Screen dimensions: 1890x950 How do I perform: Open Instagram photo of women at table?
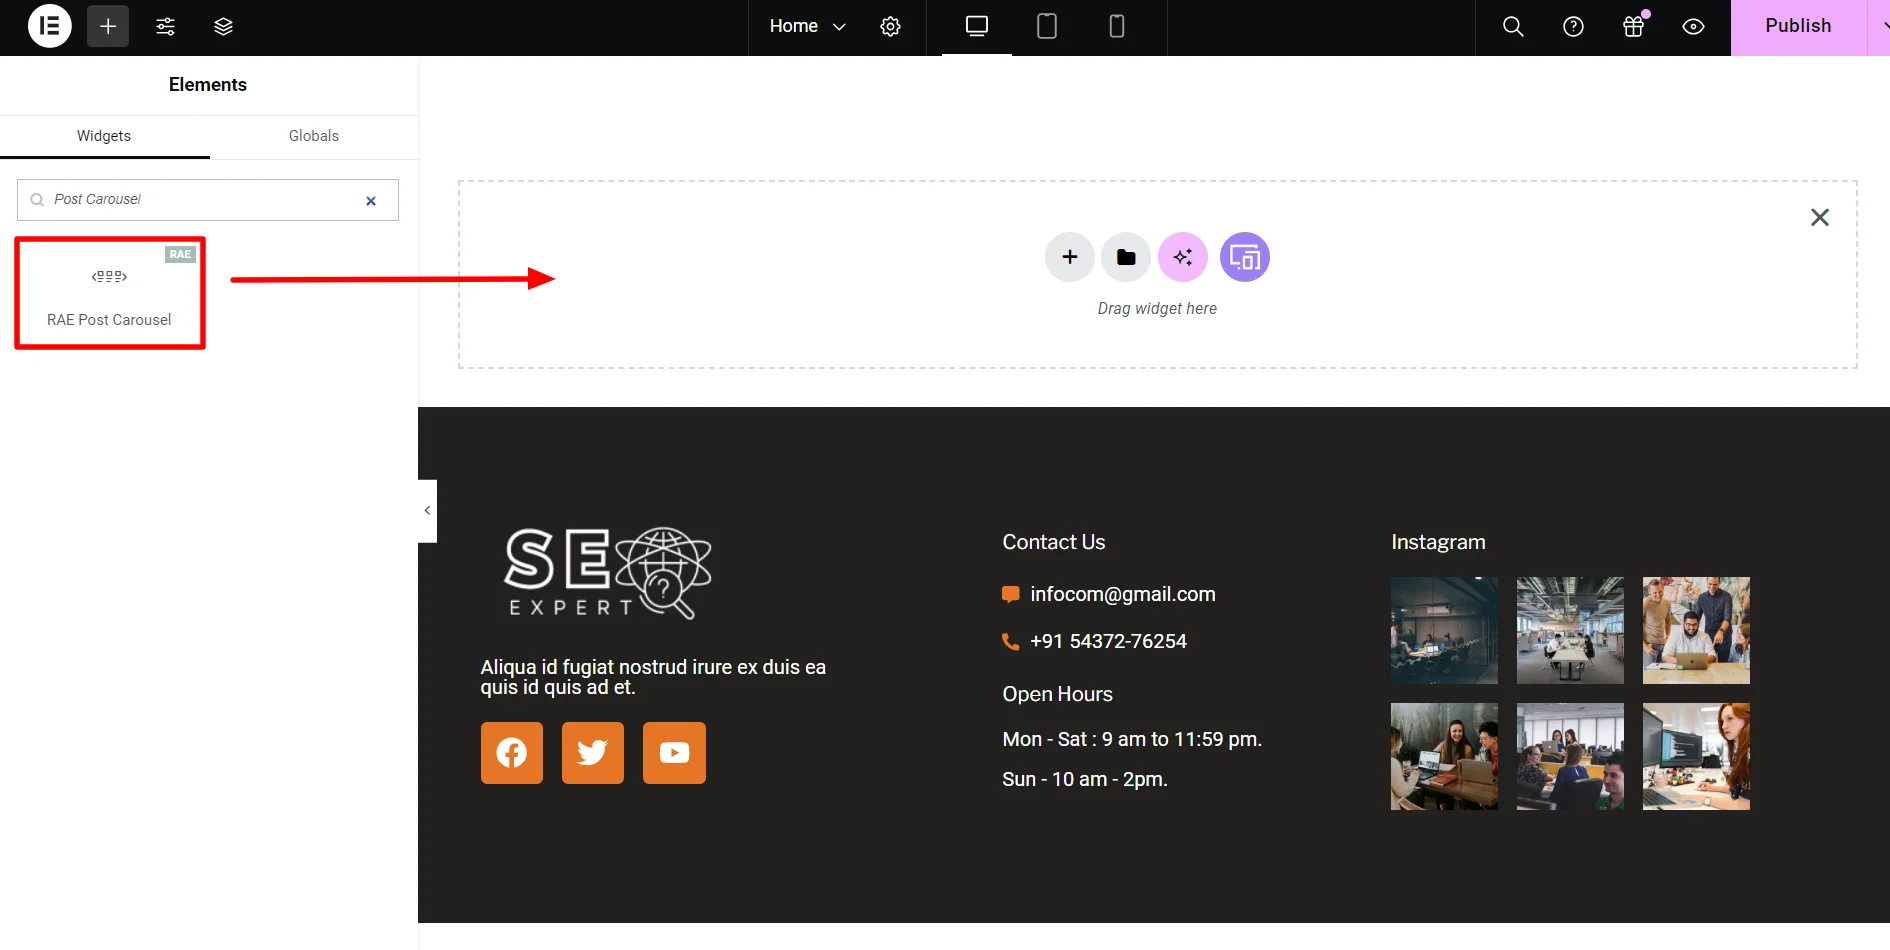pos(1444,756)
